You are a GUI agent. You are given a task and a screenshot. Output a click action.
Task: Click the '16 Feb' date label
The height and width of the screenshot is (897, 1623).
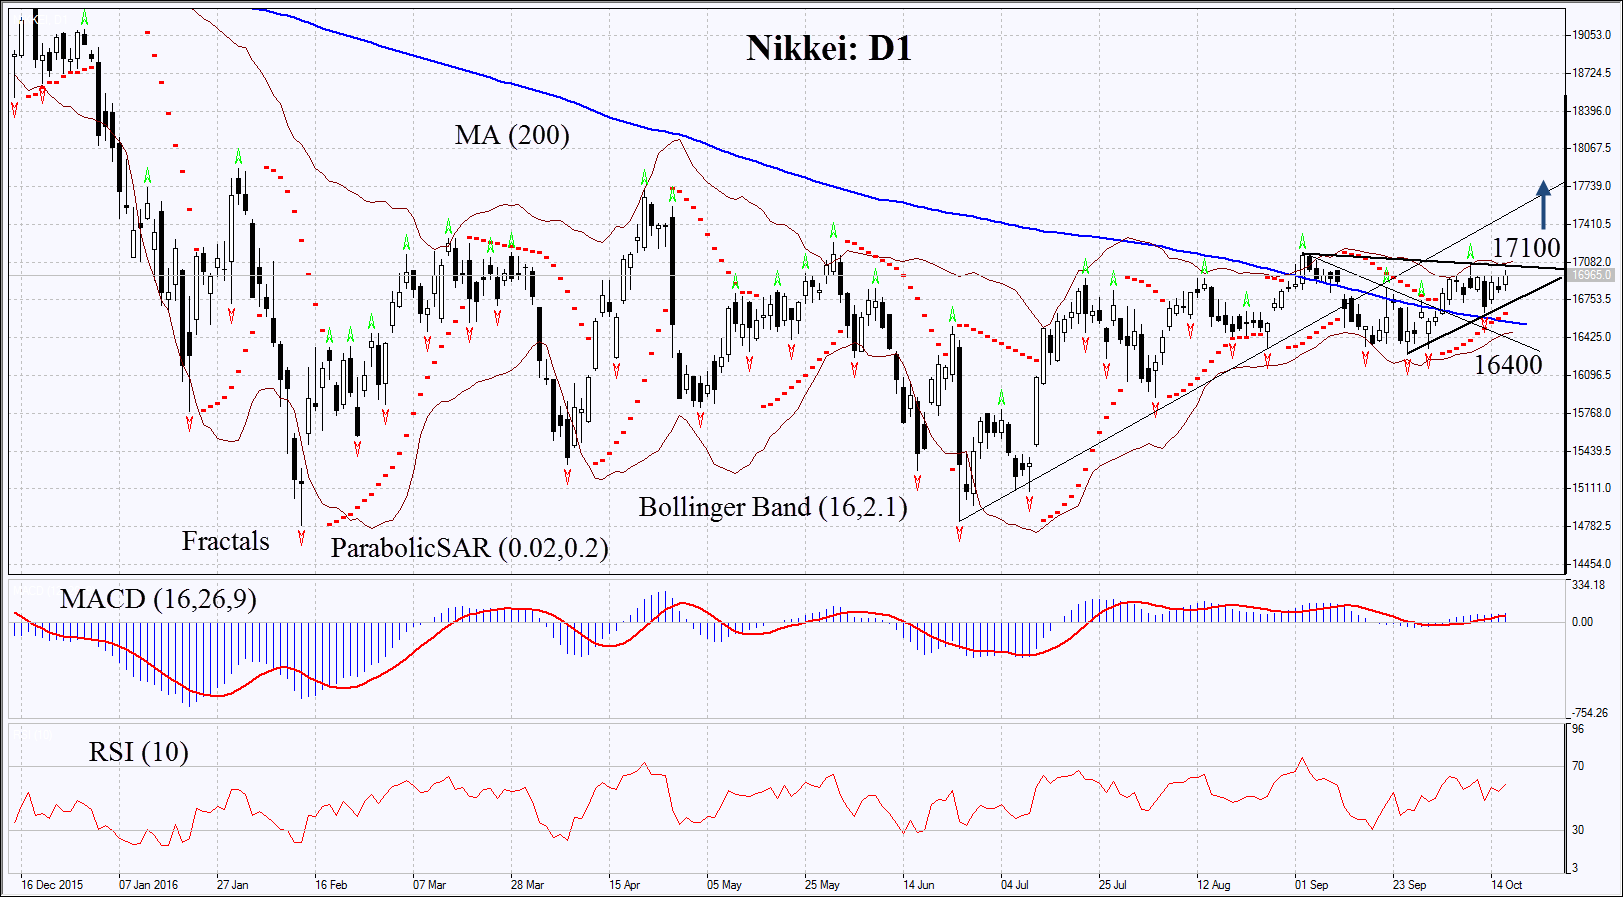(x=331, y=885)
